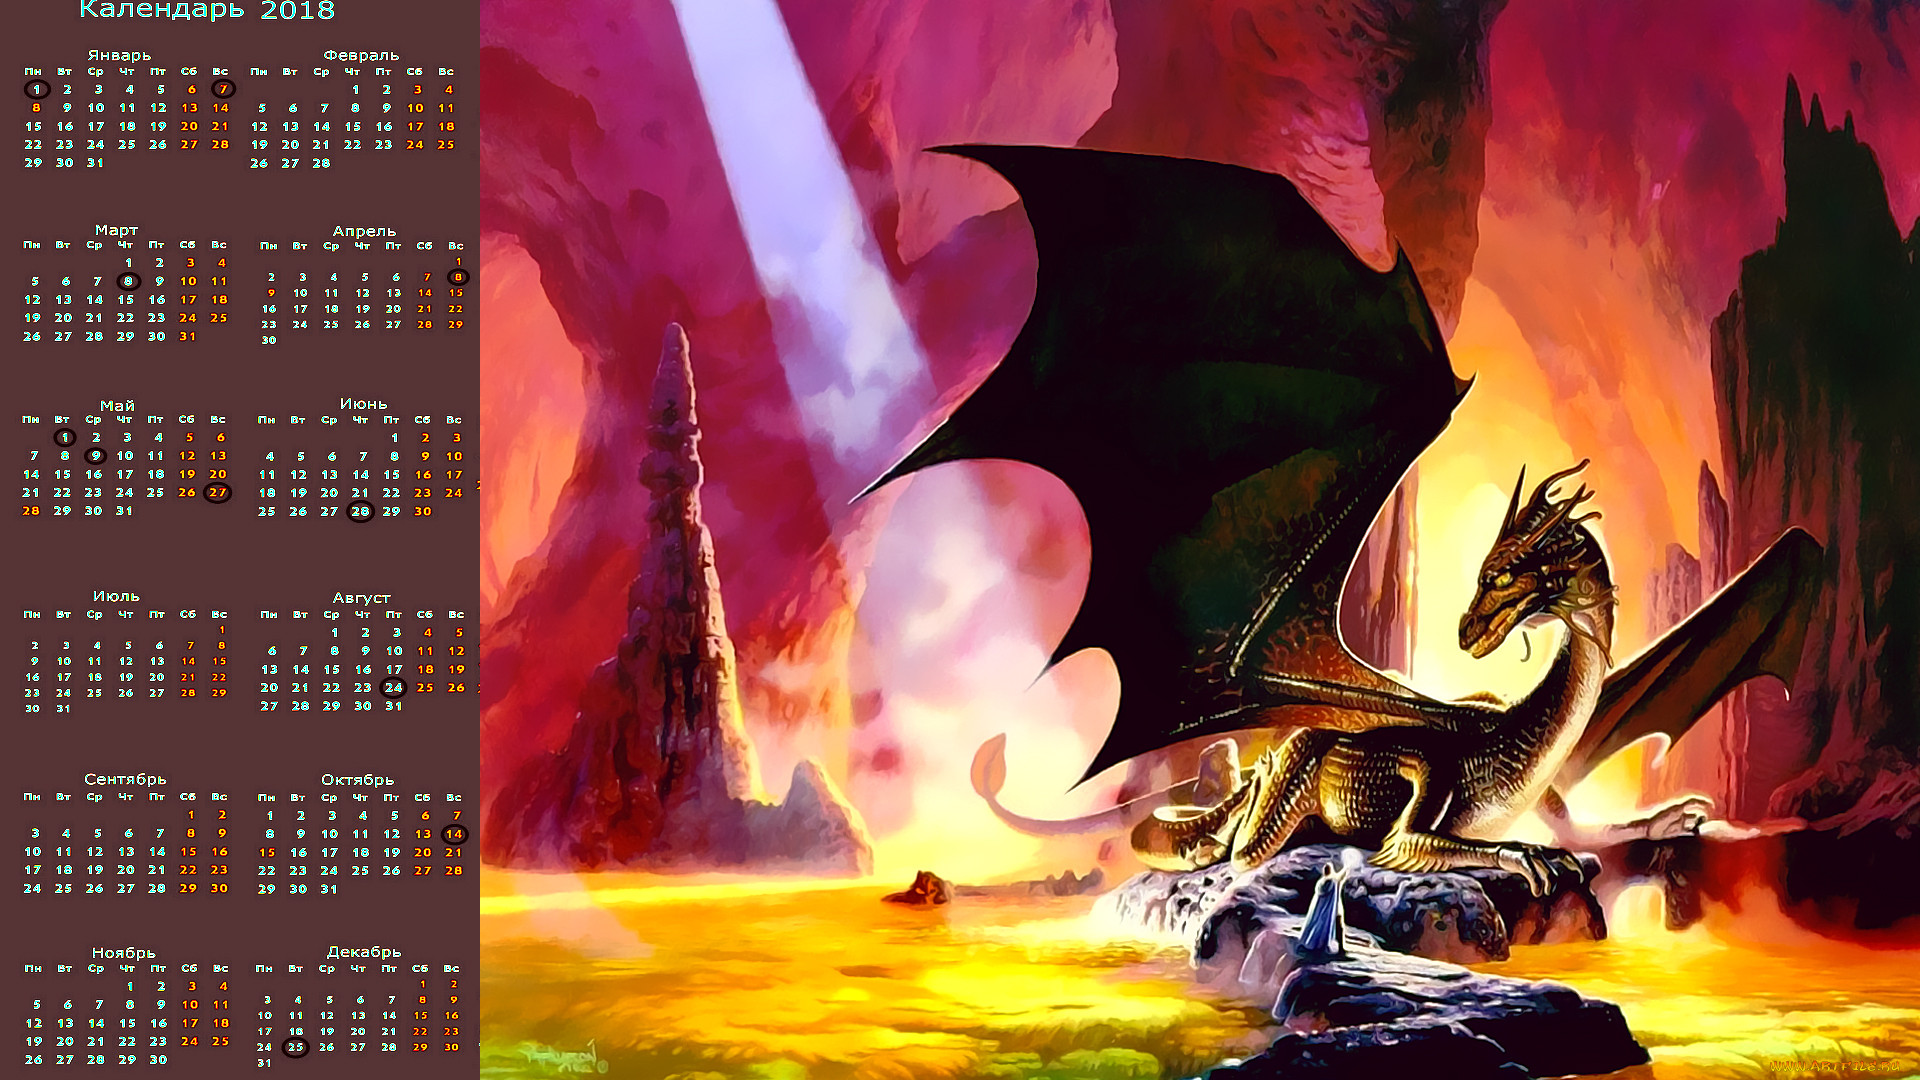Screen dimensions: 1920x1080
Task: Click the Март month heading
Action: click(x=116, y=230)
